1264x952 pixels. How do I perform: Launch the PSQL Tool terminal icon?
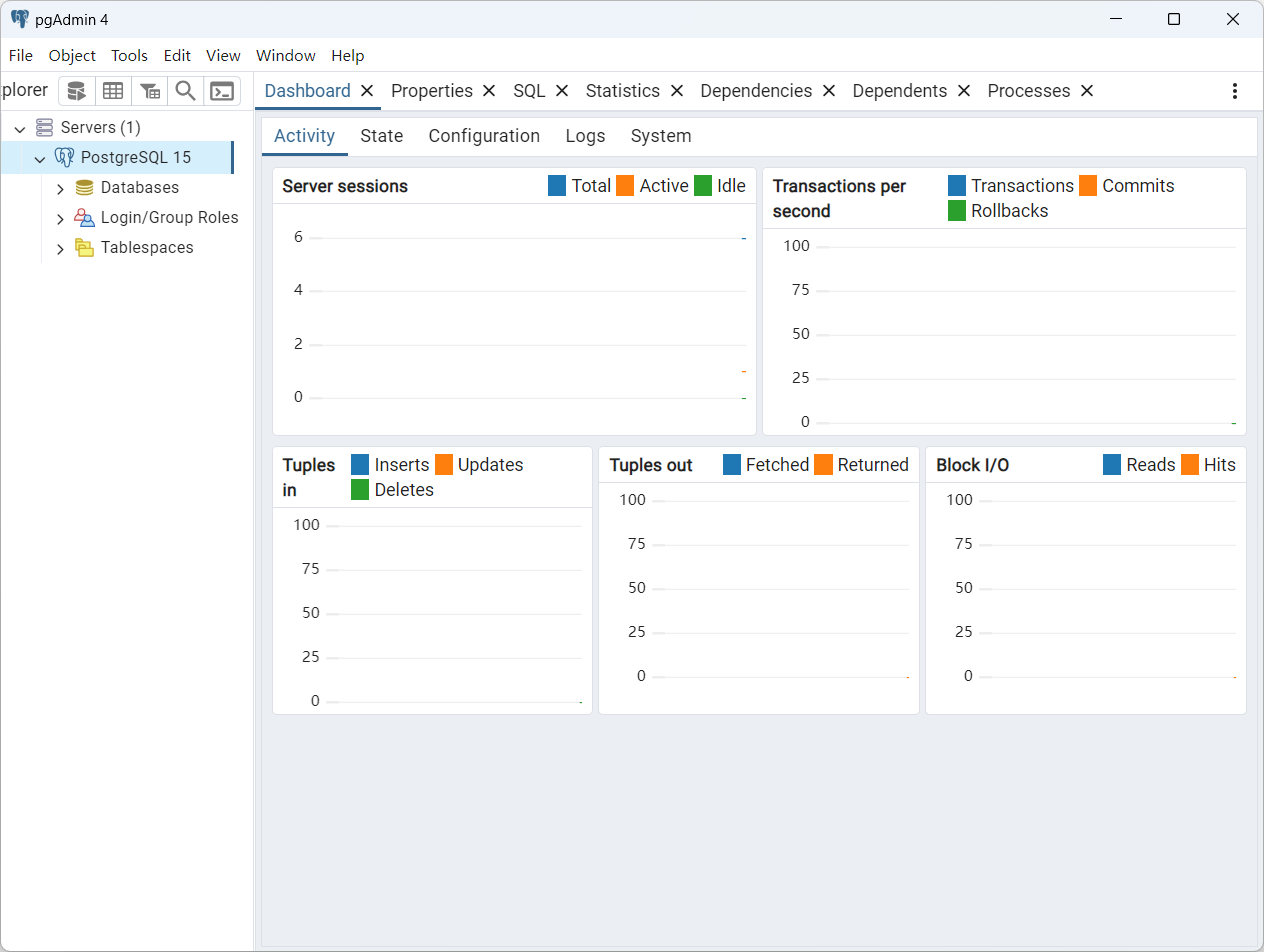coord(222,91)
